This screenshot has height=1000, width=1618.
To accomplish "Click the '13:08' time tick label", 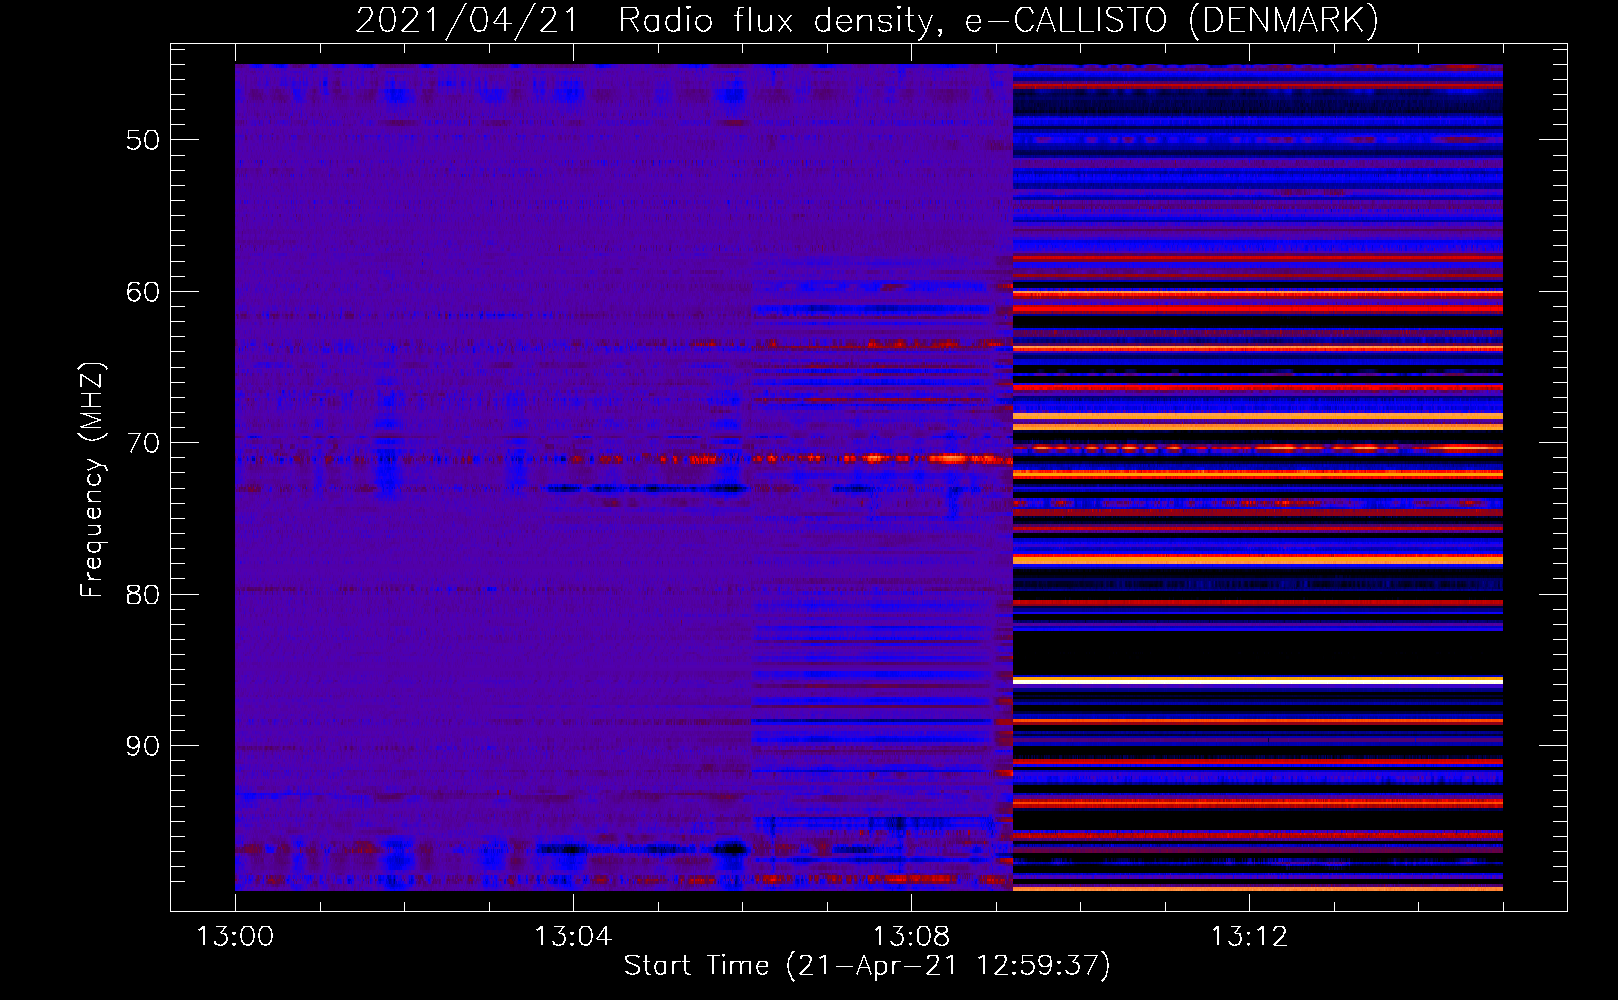I will [911, 937].
